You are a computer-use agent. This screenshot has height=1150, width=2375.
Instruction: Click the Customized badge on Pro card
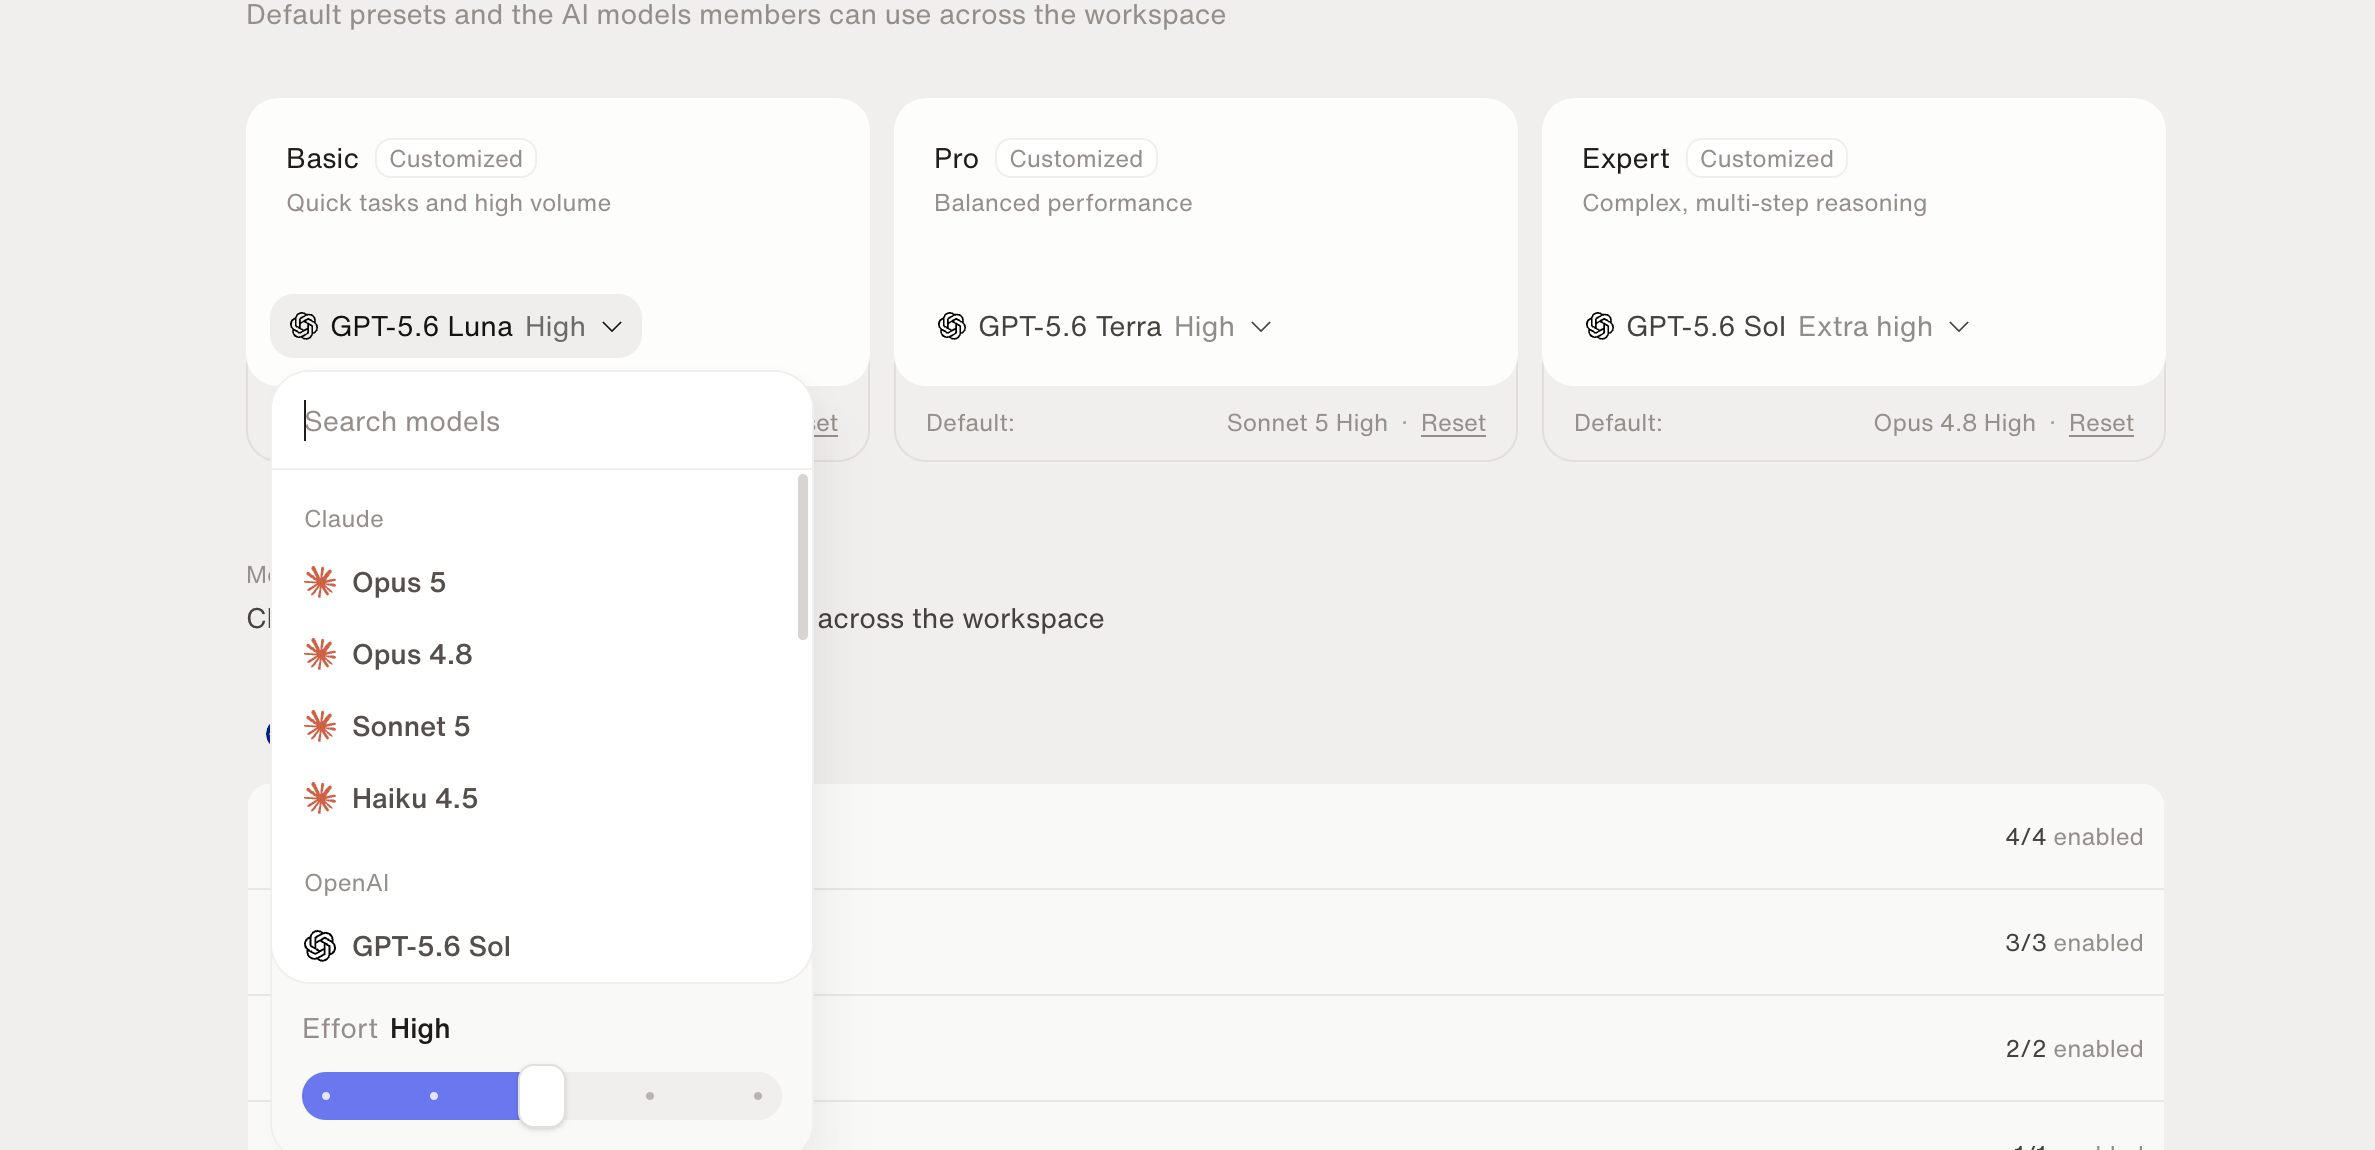click(1076, 159)
